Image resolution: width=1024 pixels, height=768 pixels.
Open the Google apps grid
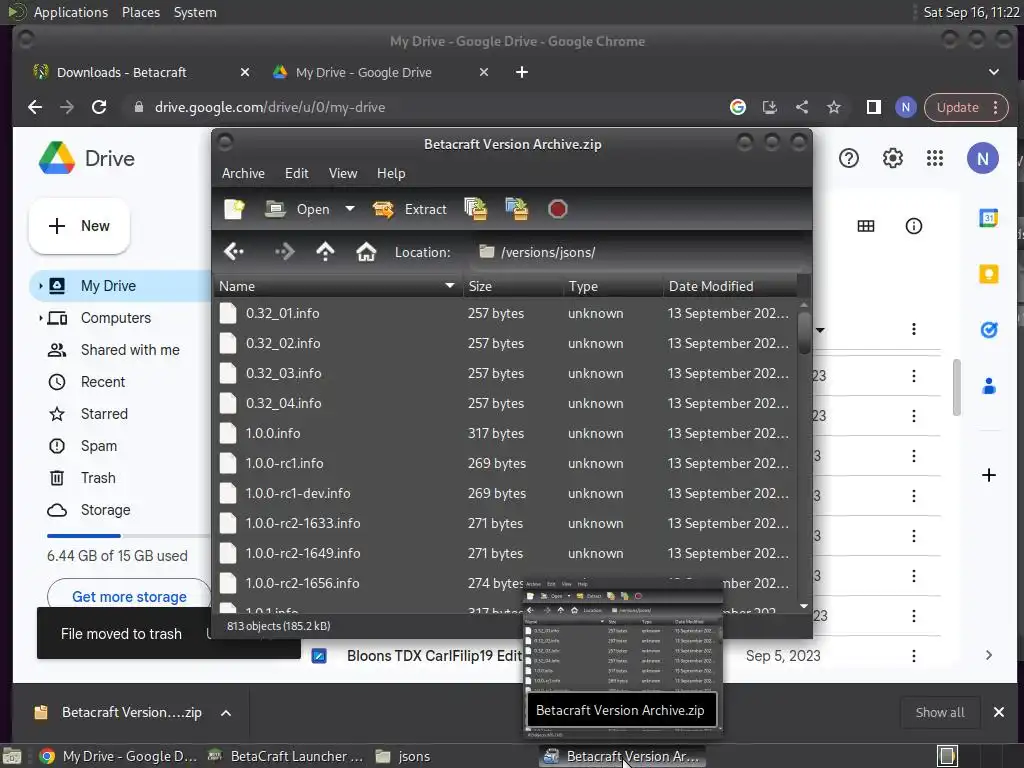pos(935,158)
